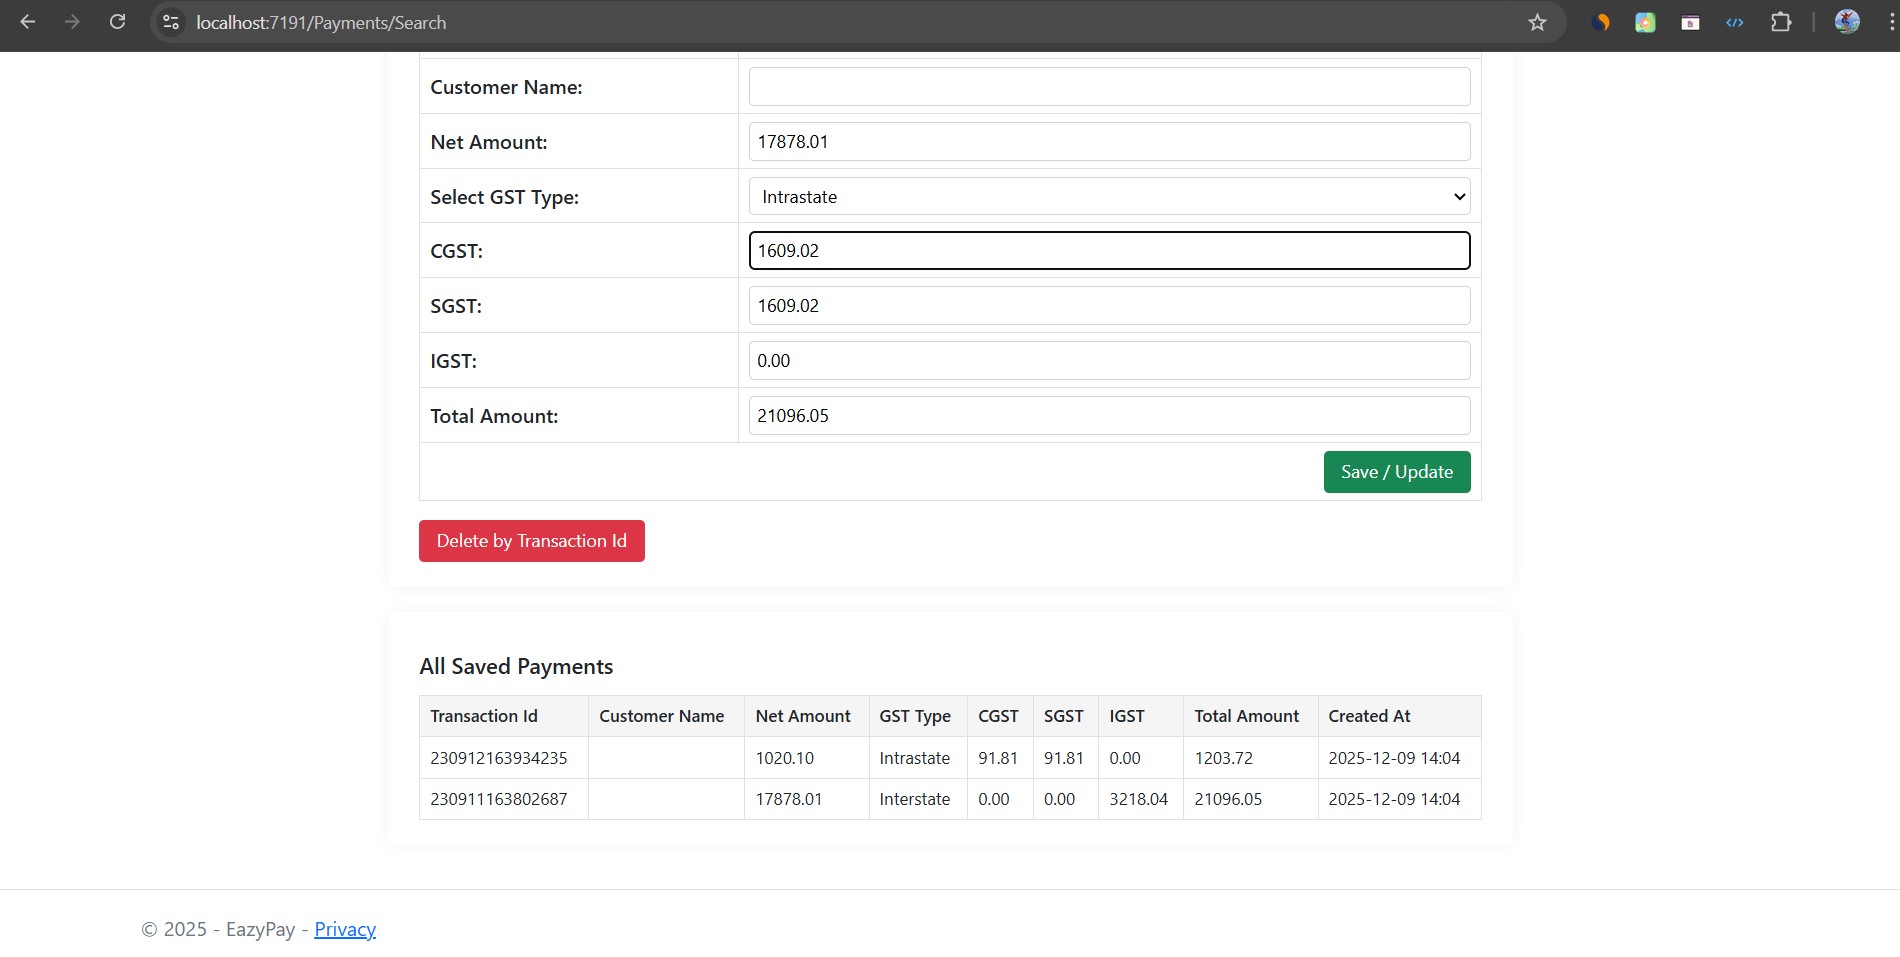Open the Privacy link in footer
Screen dimensions: 1900x957
pos(345,929)
